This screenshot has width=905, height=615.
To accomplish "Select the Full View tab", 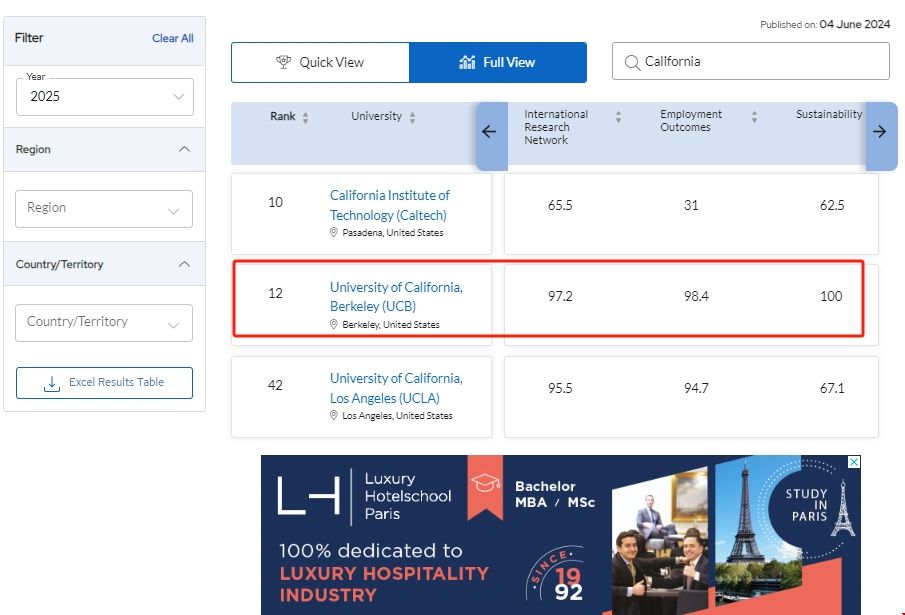I will [x=498, y=62].
